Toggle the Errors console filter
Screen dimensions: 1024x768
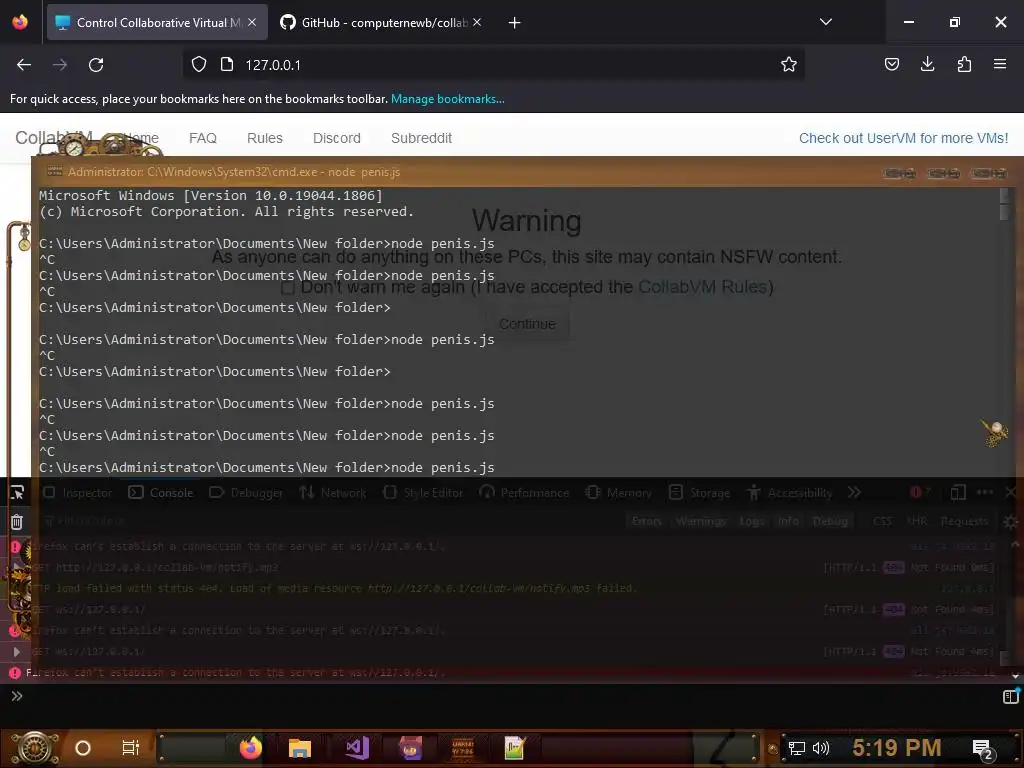tap(647, 520)
